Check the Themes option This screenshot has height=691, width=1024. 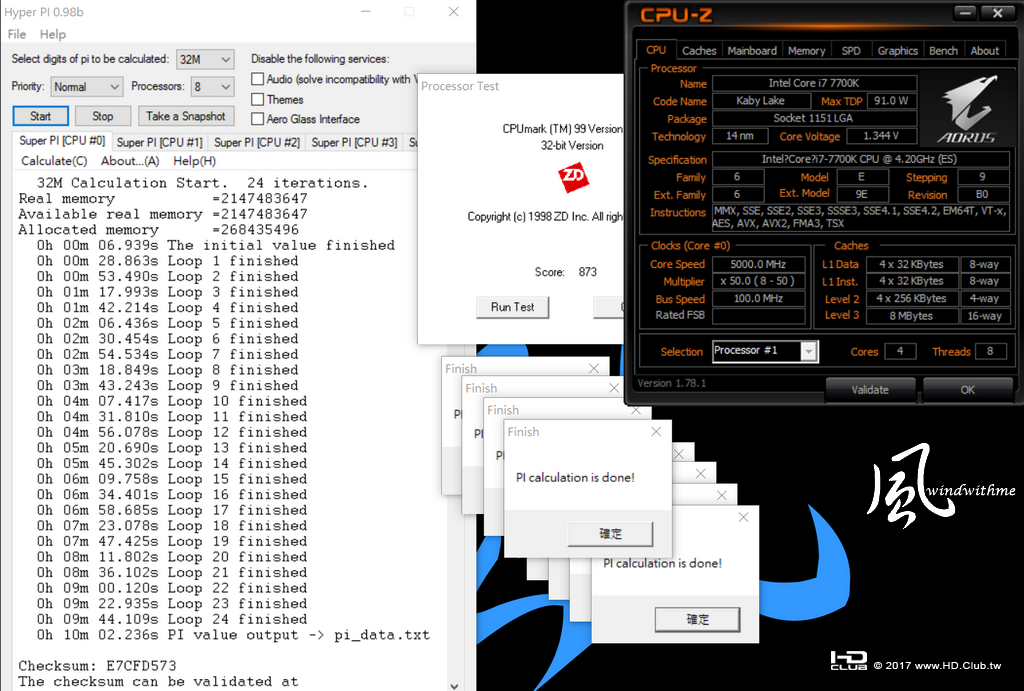click(x=257, y=99)
